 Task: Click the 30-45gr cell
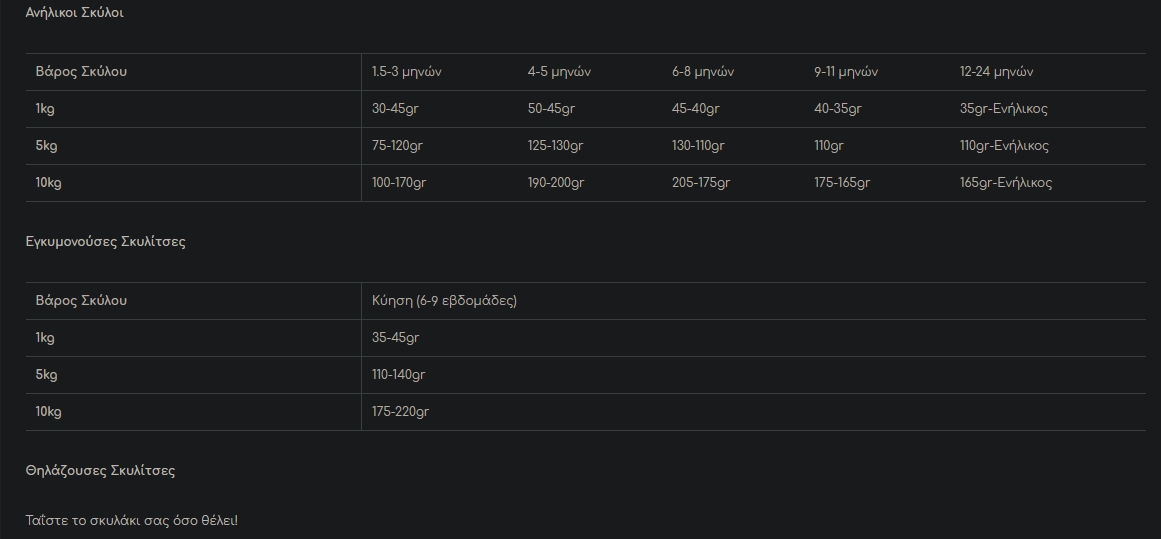(x=395, y=109)
